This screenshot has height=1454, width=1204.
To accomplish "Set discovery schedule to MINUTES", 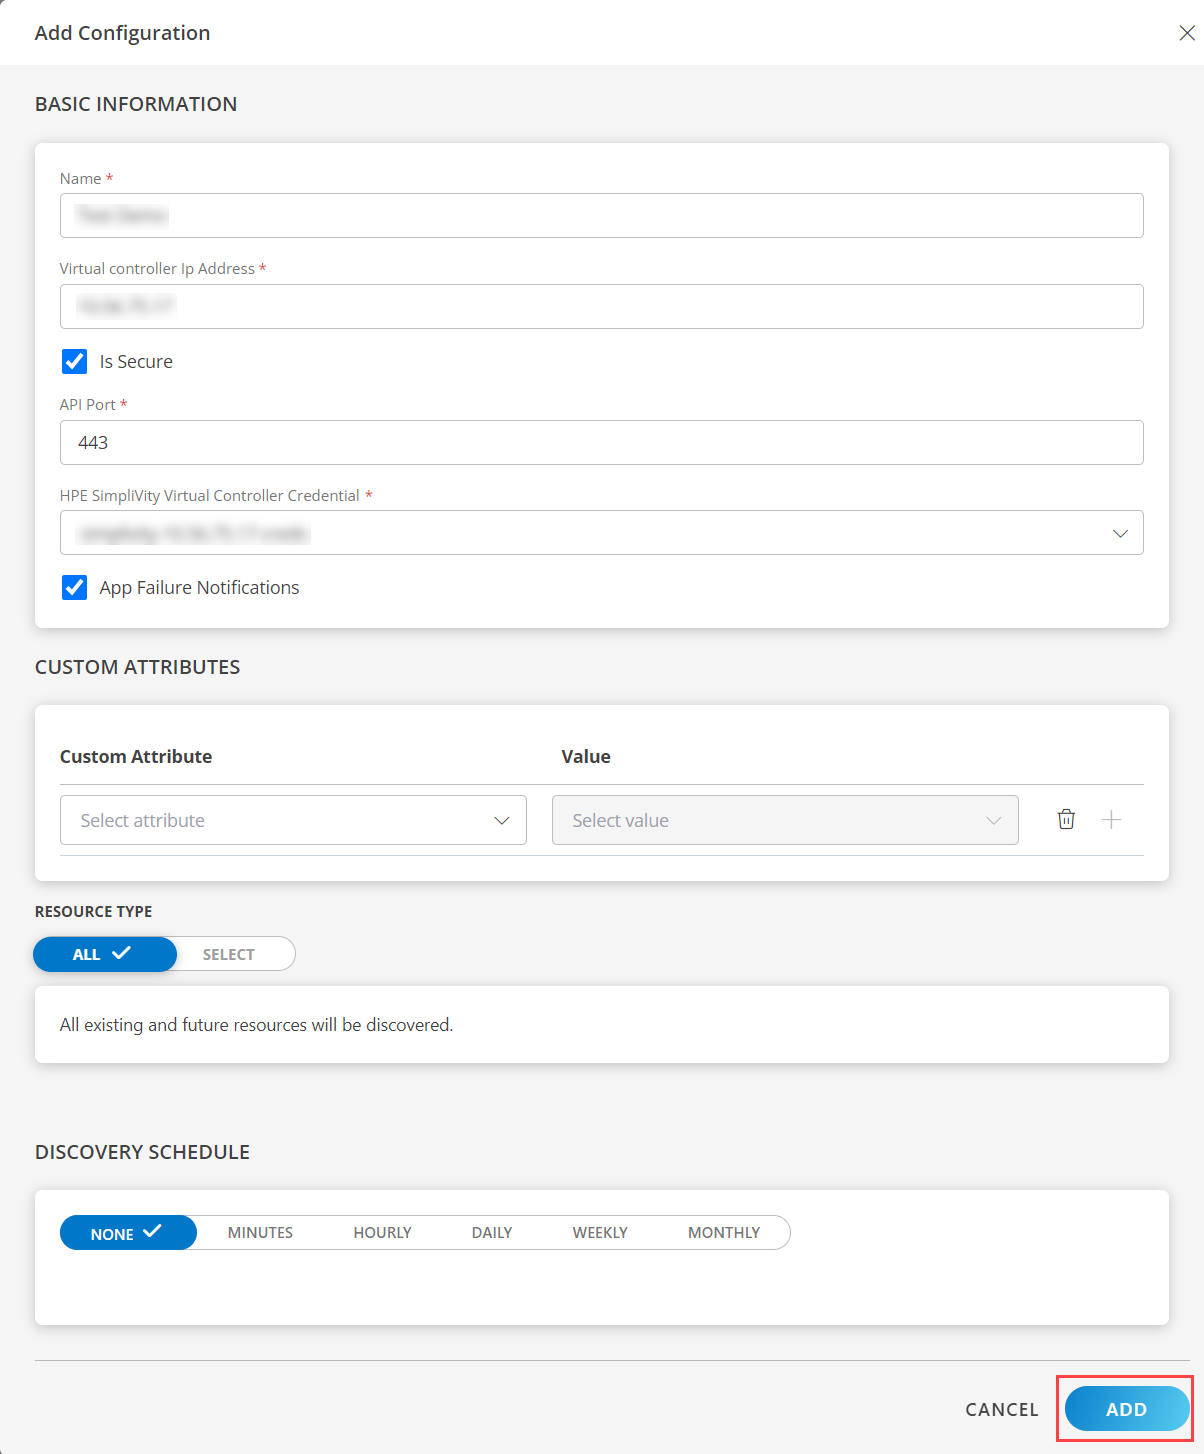I will (x=260, y=1232).
